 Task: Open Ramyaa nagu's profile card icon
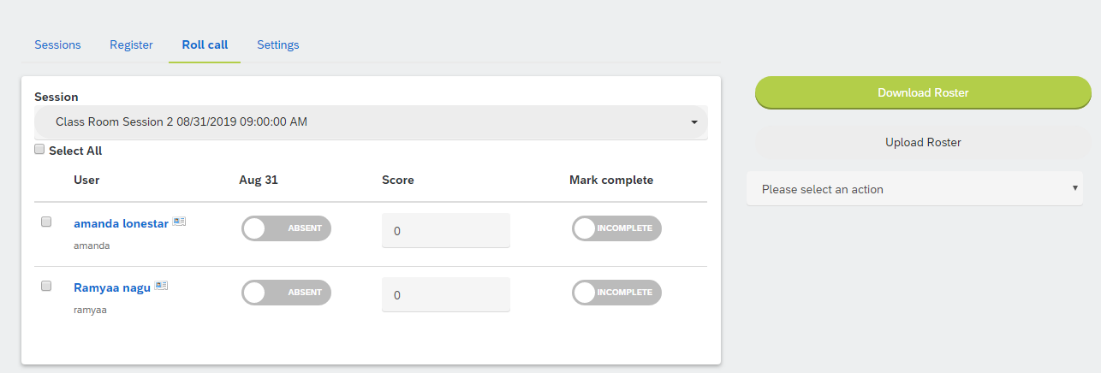[161, 286]
